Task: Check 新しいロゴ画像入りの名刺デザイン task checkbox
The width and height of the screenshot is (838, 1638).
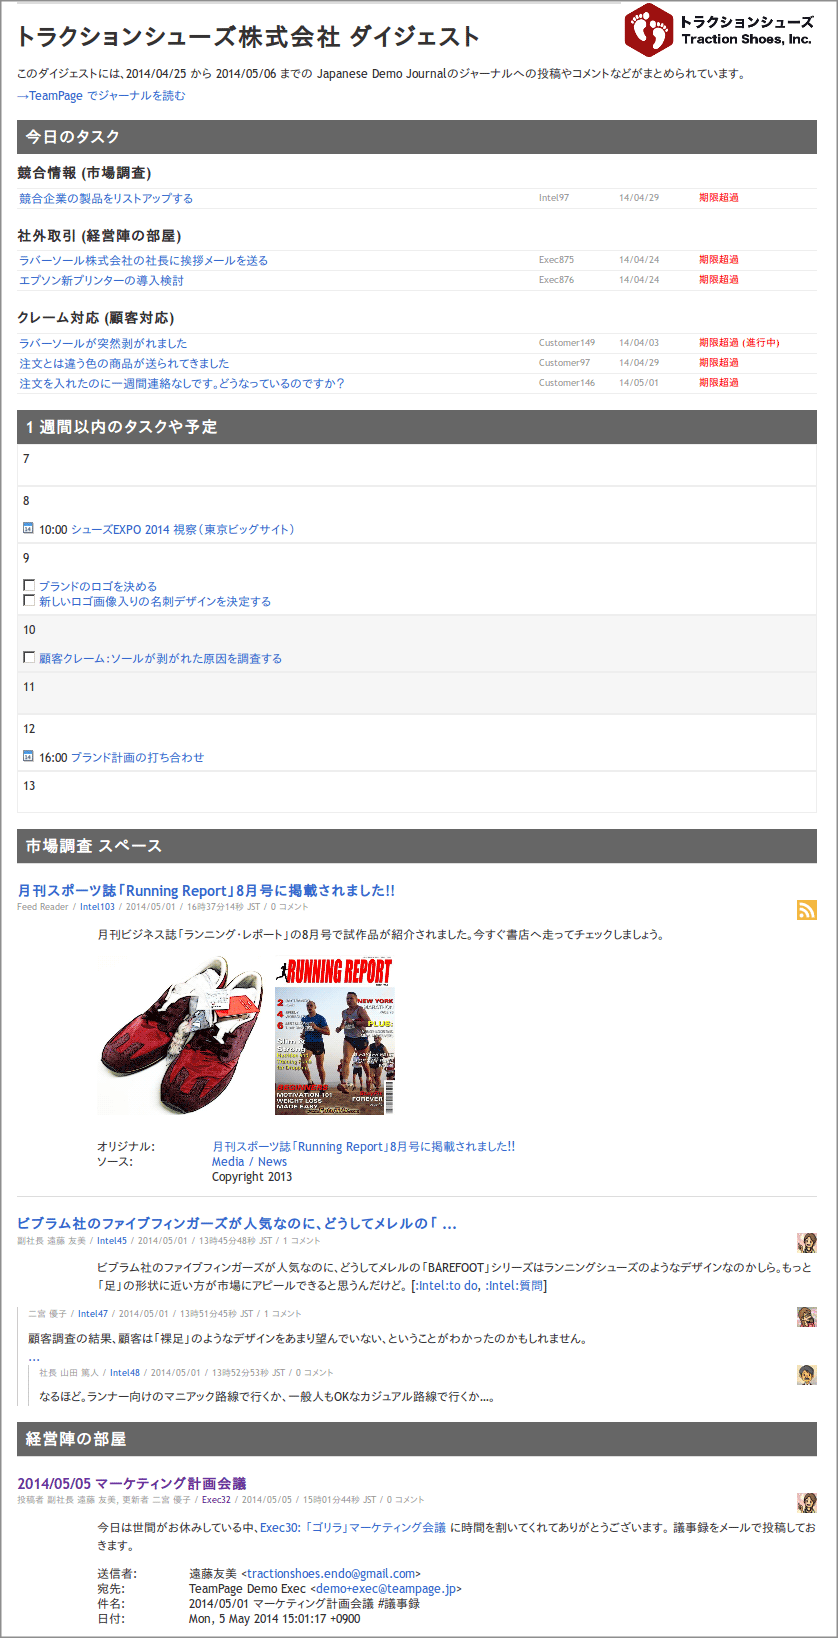Action: click(x=29, y=600)
